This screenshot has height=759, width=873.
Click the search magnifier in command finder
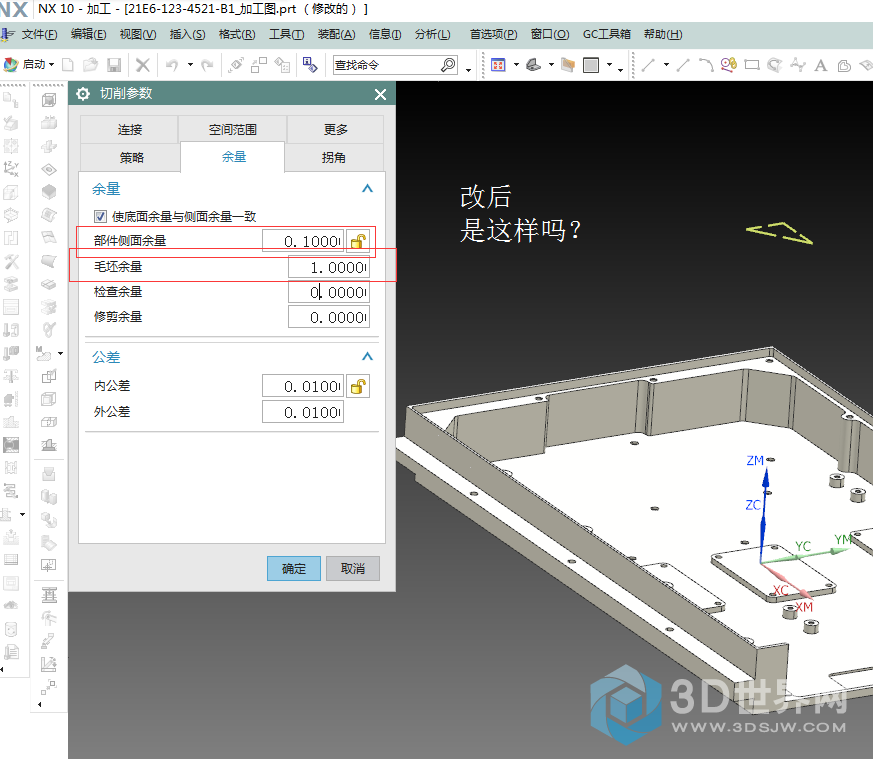coord(448,65)
